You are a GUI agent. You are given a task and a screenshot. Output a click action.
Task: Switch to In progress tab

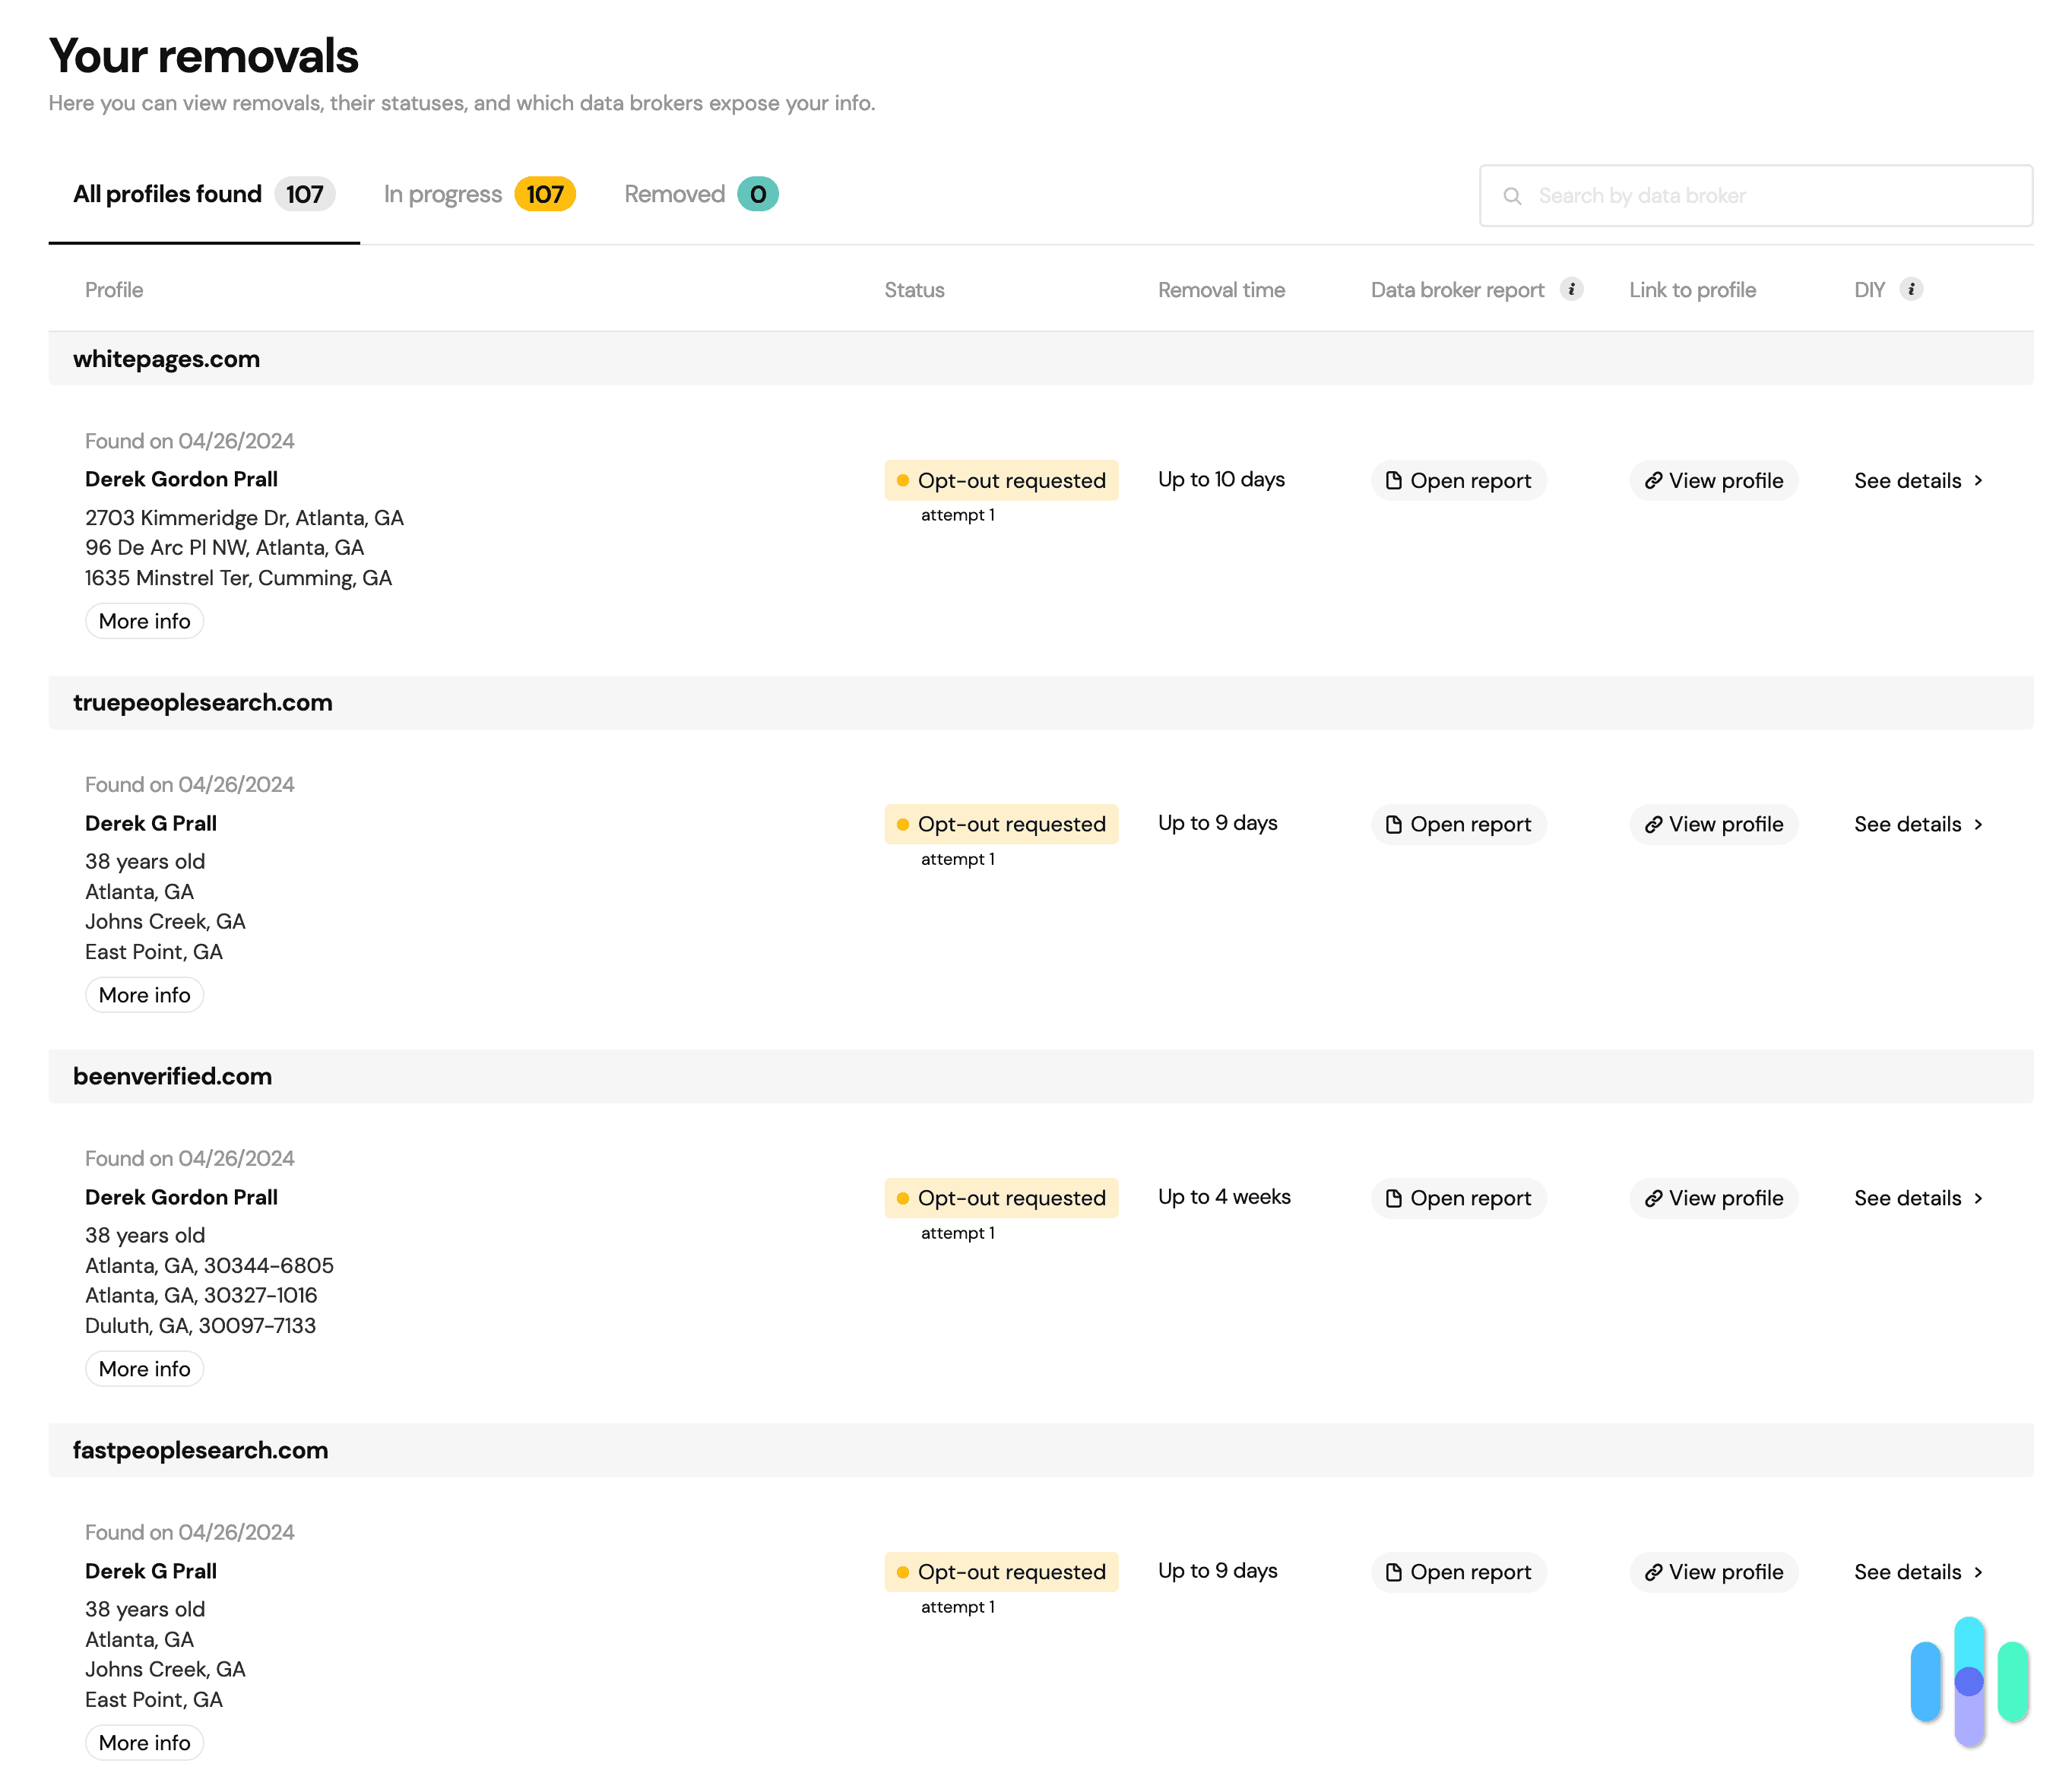tap(479, 194)
